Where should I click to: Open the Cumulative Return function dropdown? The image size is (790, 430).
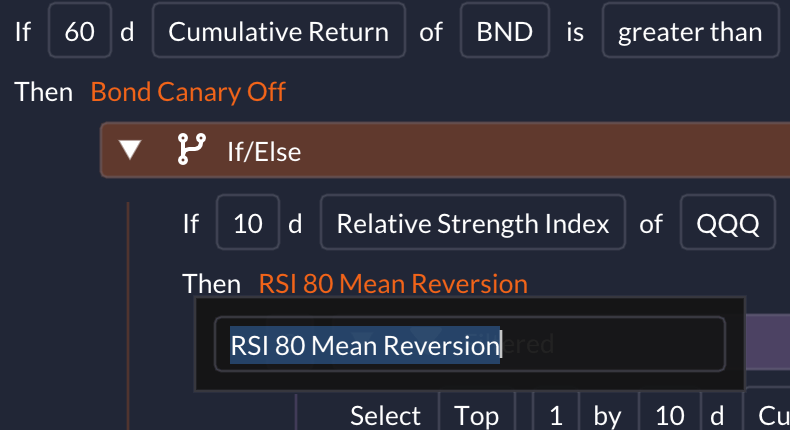(x=279, y=31)
